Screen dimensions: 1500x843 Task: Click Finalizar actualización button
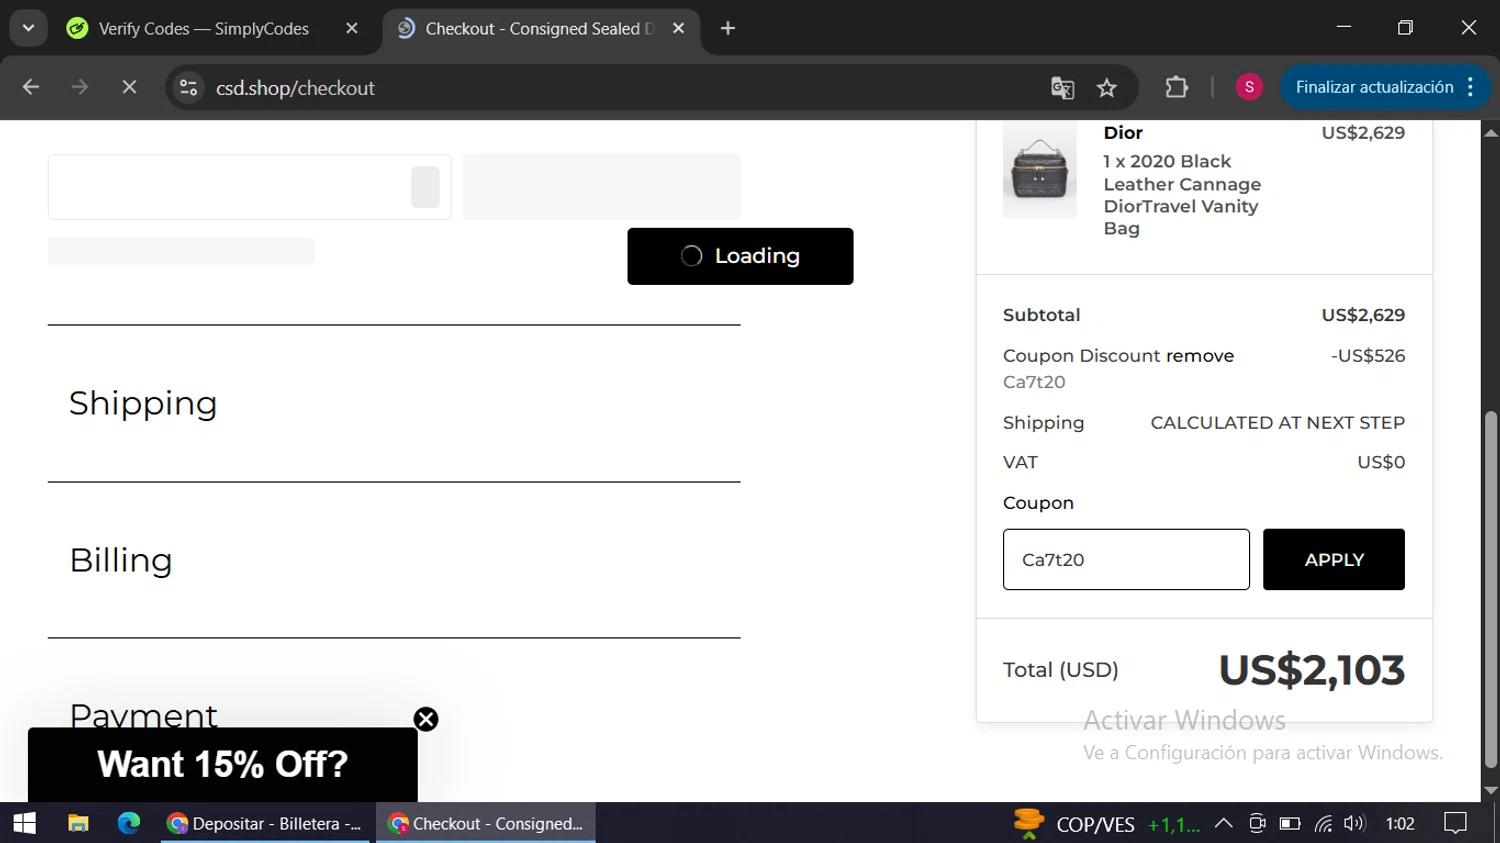pyautogui.click(x=1374, y=87)
